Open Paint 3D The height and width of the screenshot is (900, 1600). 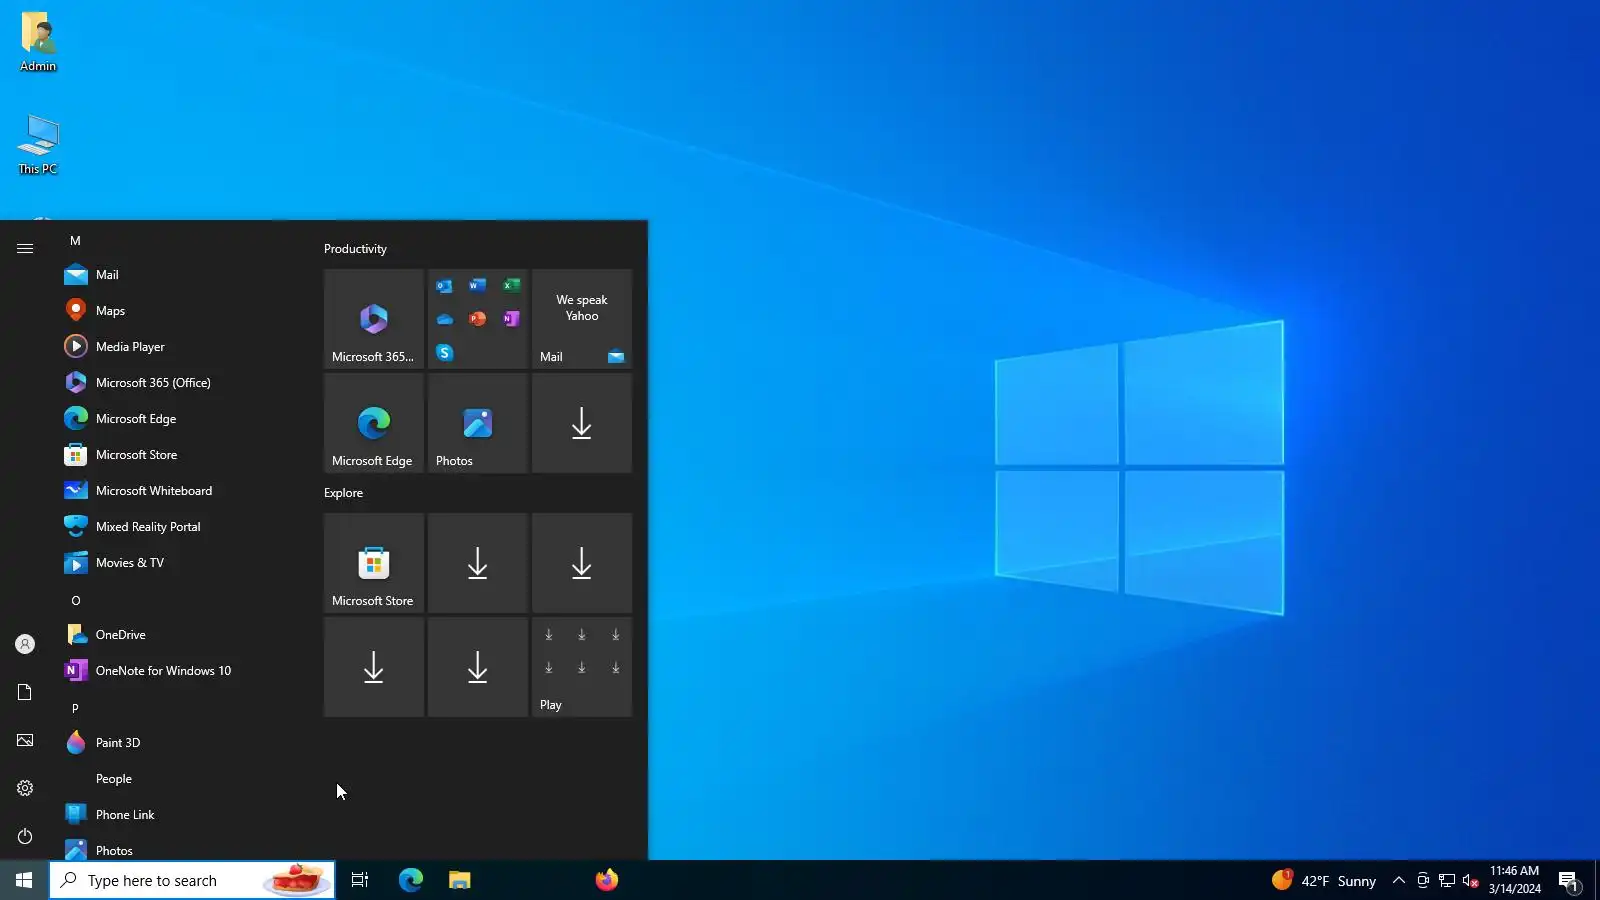[180, 743]
